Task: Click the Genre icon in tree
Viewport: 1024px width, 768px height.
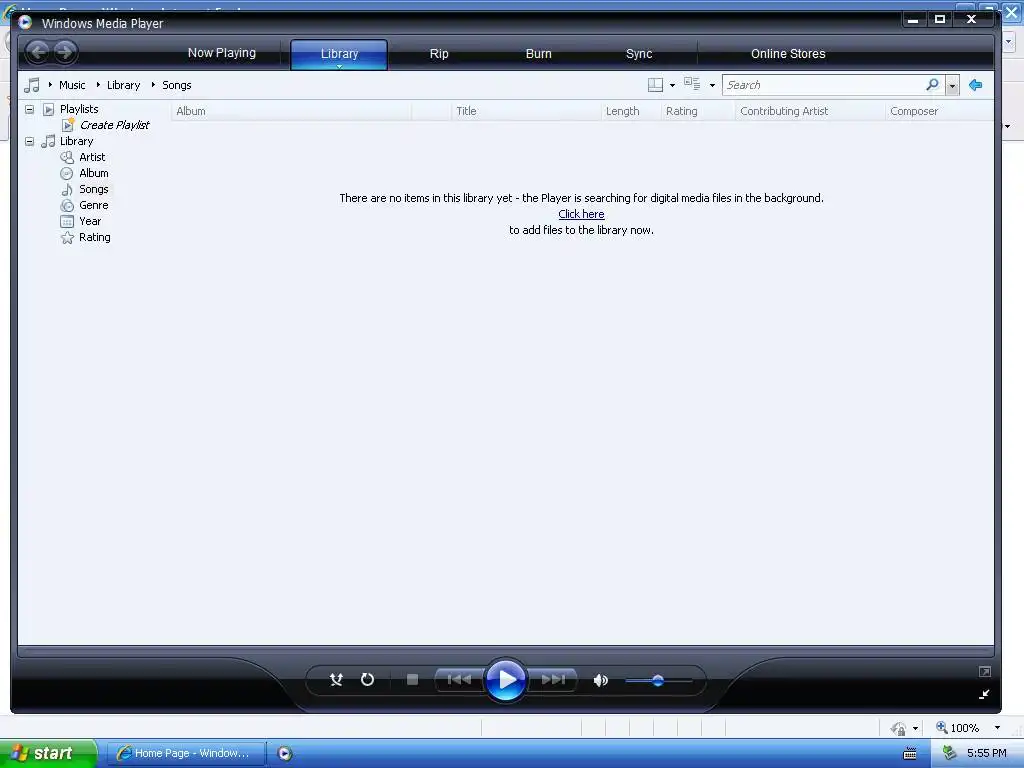Action: [67, 205]
